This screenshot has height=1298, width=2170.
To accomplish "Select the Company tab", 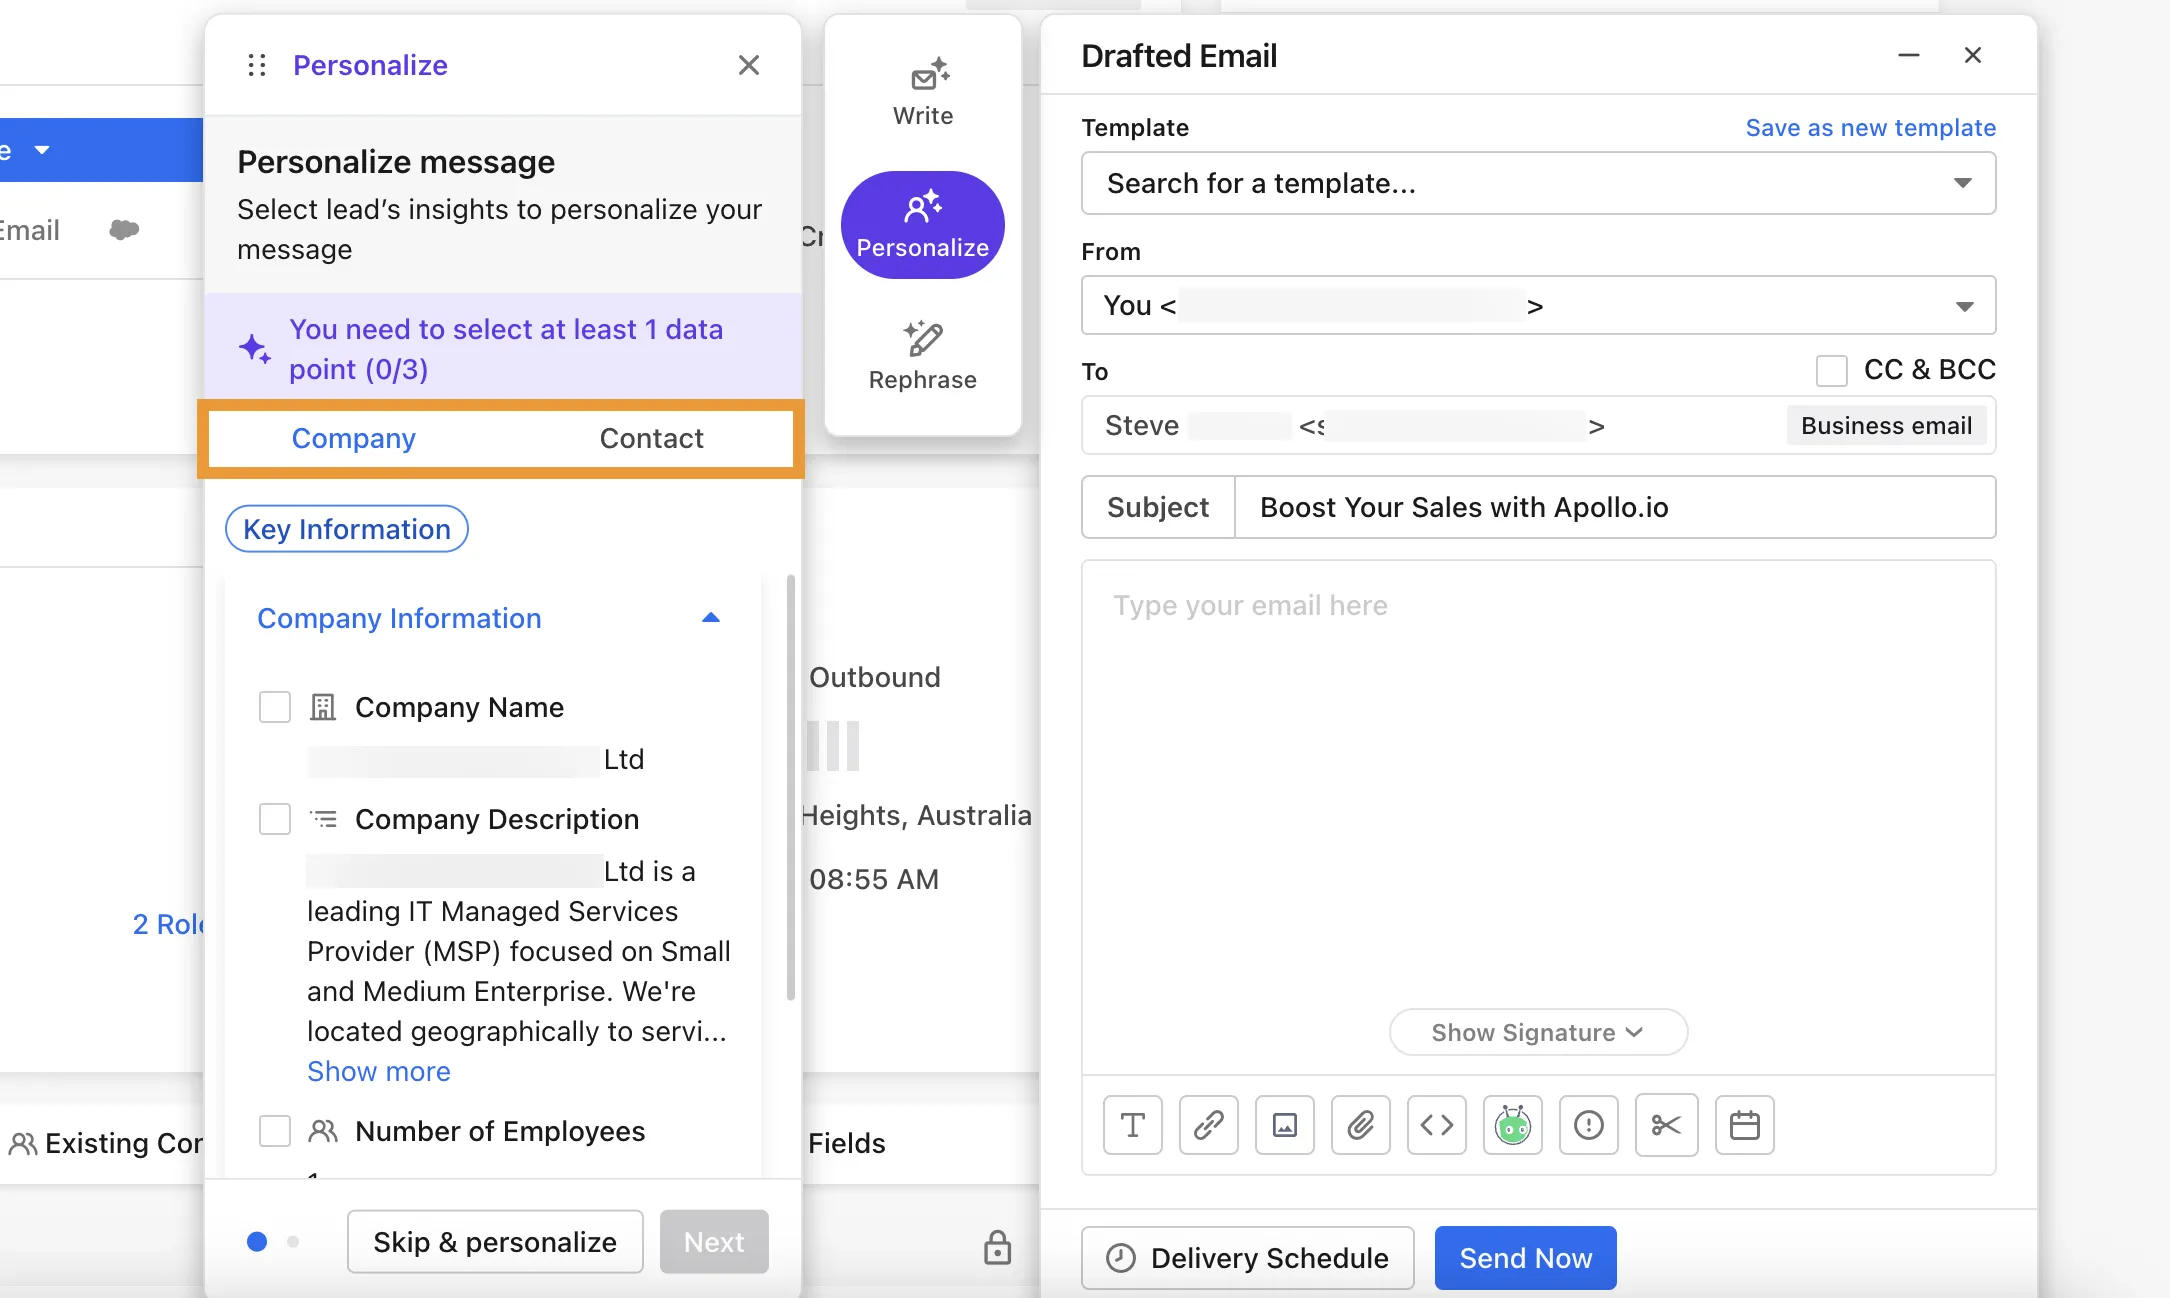I will pos(353,438).
